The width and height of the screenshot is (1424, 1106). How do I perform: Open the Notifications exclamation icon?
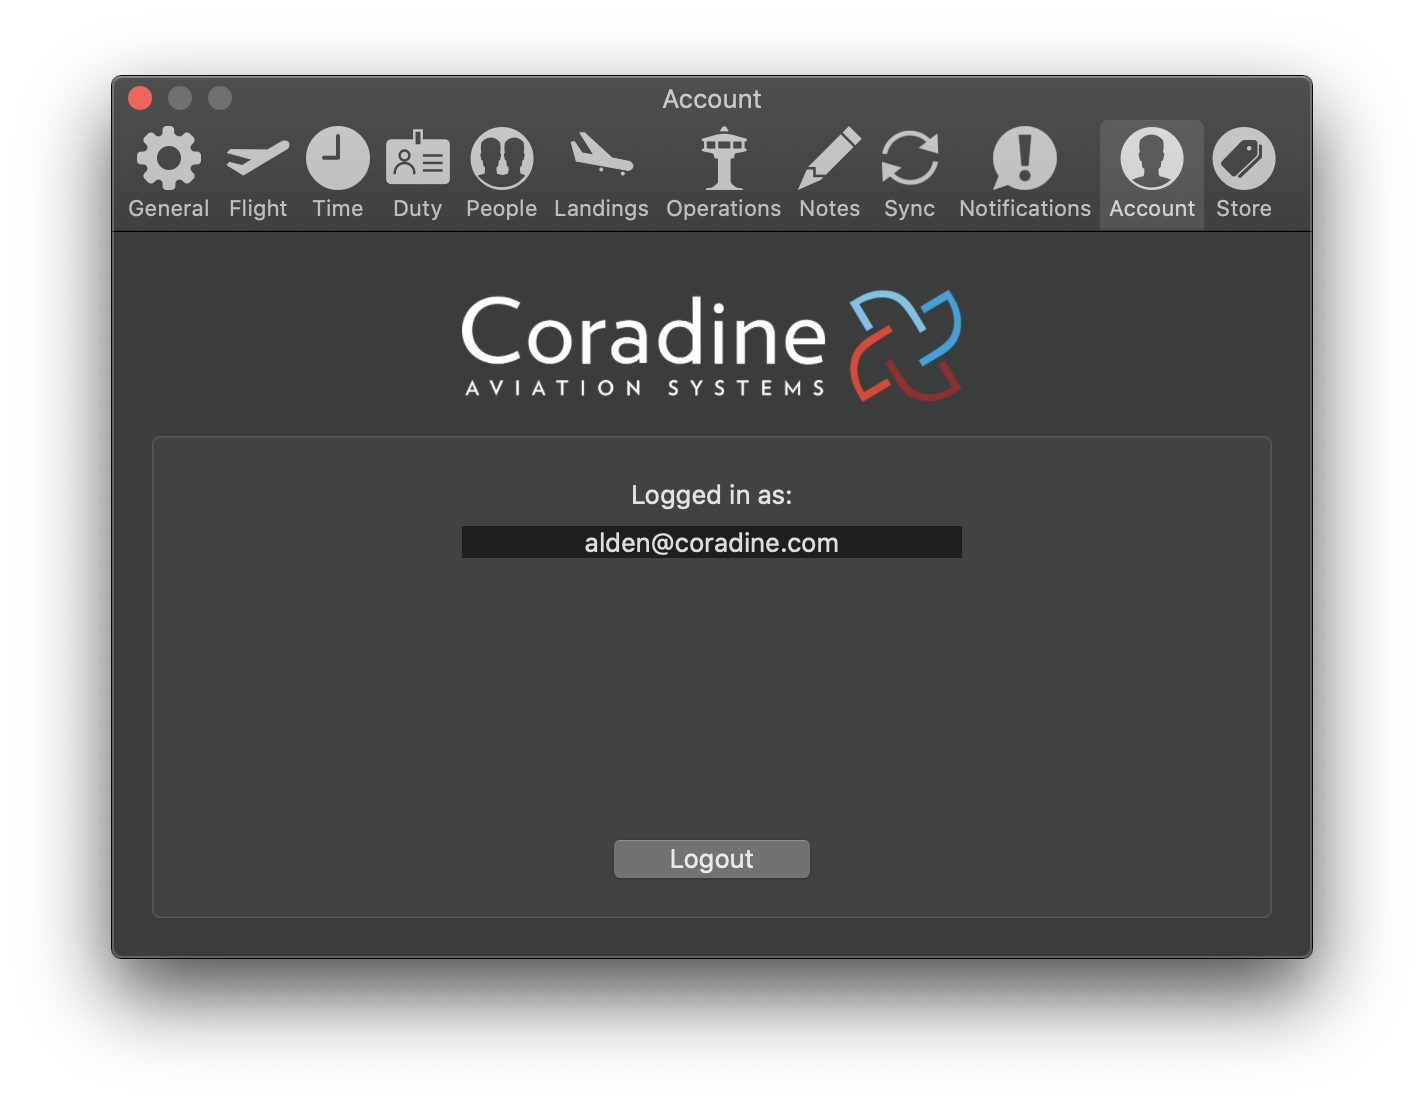[1025, 158]
